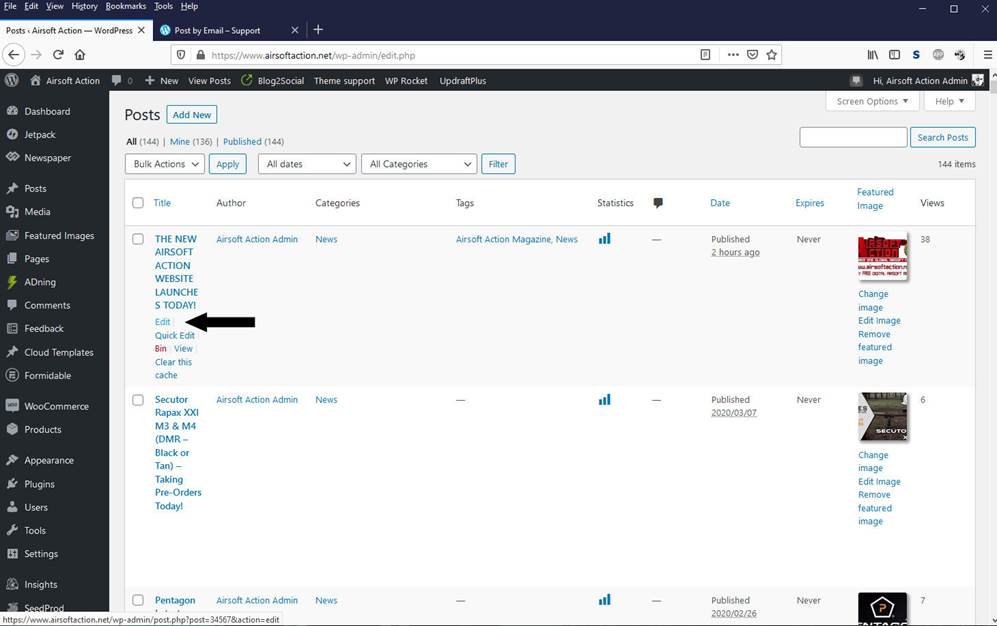Open Appearance settings in sidebar
997x626 pixels.
coord(49,460)
